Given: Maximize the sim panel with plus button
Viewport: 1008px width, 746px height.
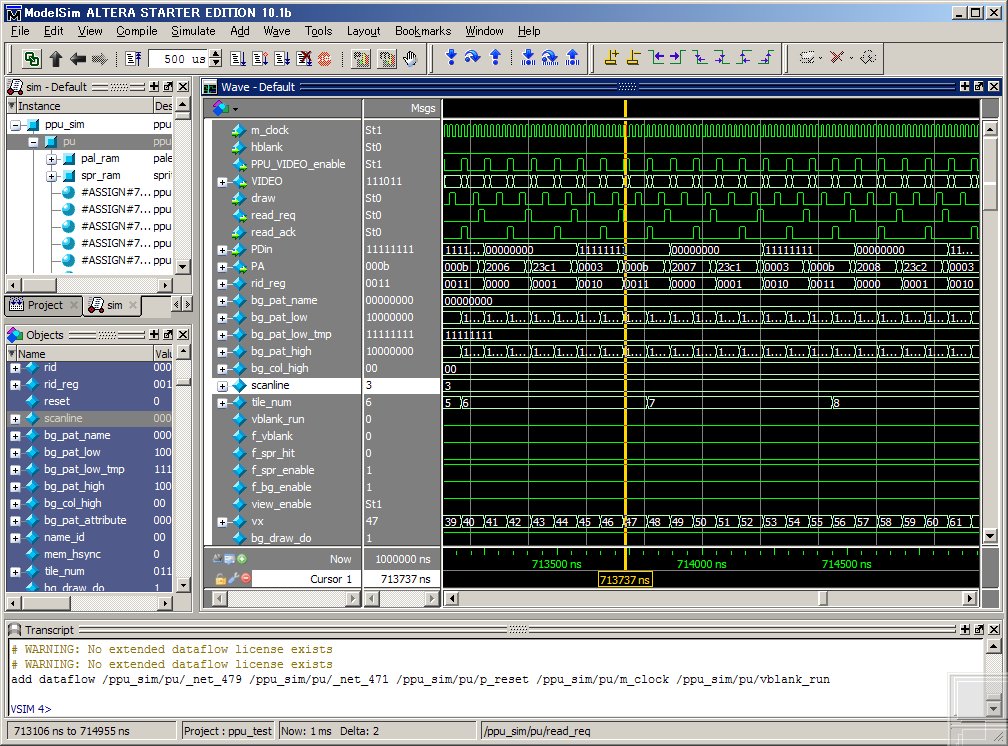Looking at the screenshot, I should tap(154, 86).
